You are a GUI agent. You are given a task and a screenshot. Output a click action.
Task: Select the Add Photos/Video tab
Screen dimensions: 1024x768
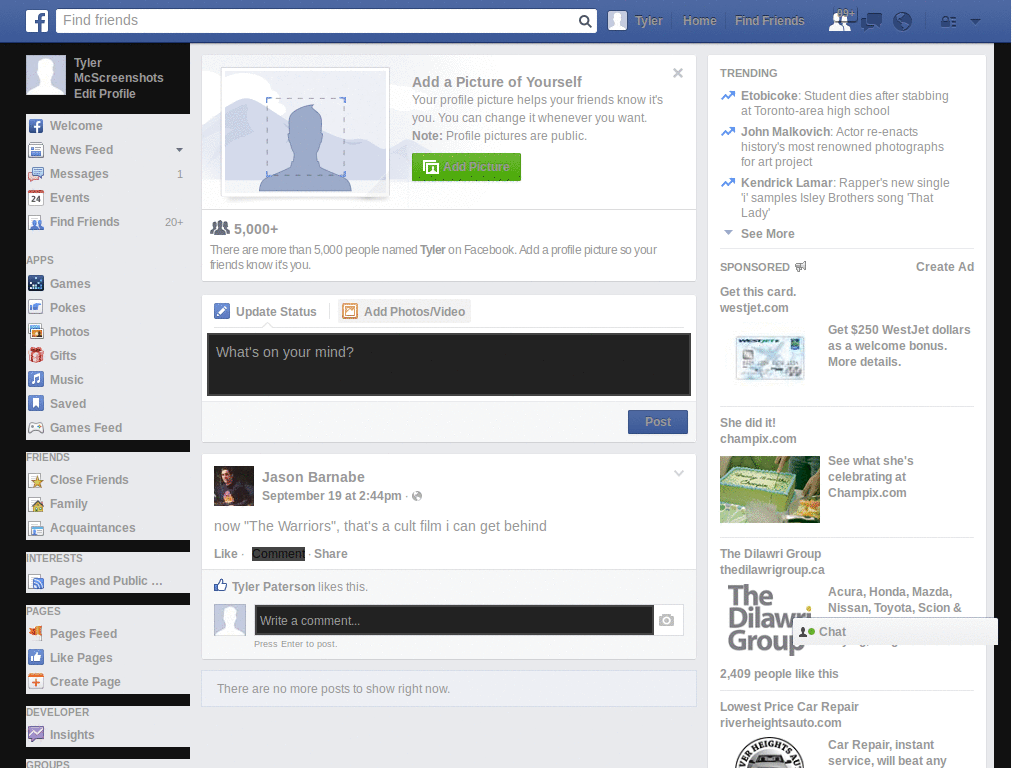click(x=404, y=312)
